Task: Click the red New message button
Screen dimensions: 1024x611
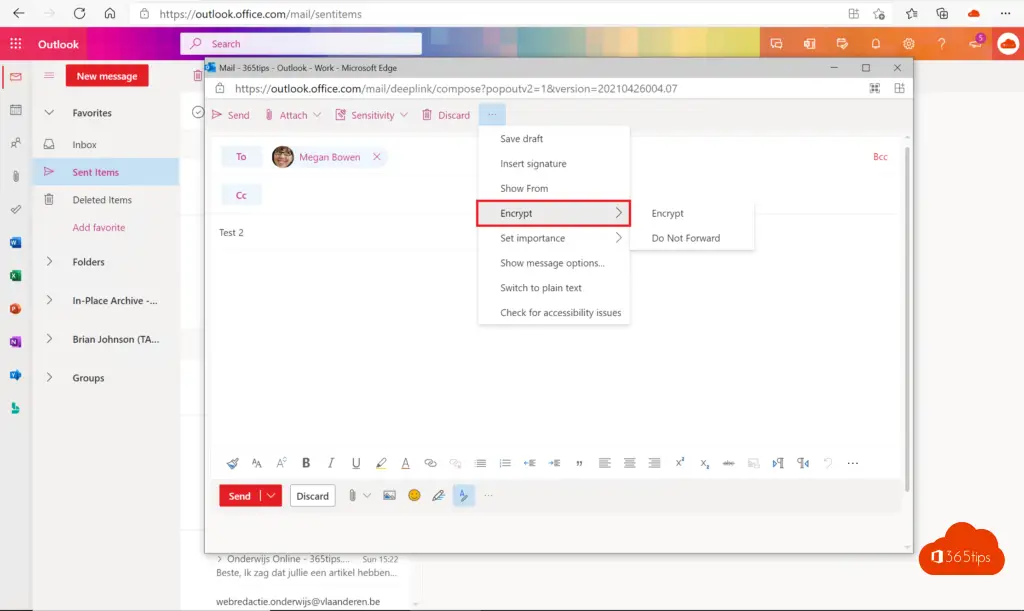Action: pos(107,76)
